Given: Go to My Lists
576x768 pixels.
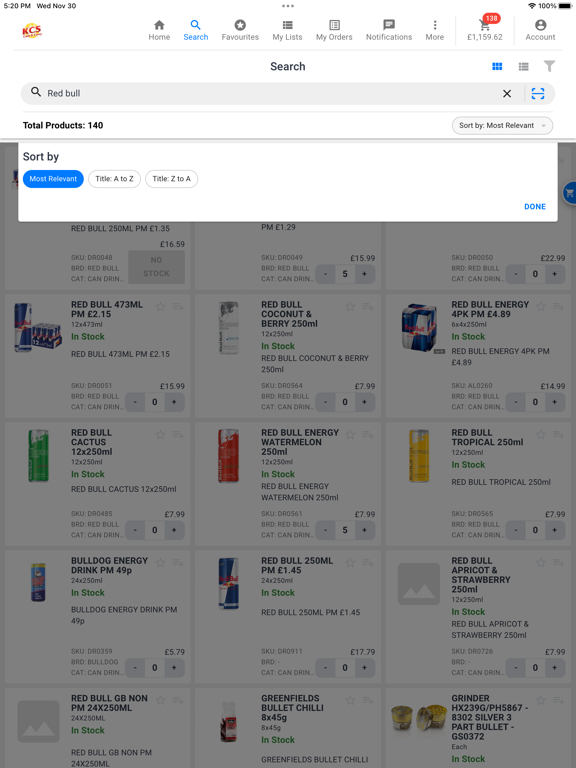Looking at the screenshot, I should click(x=288, y=30).
